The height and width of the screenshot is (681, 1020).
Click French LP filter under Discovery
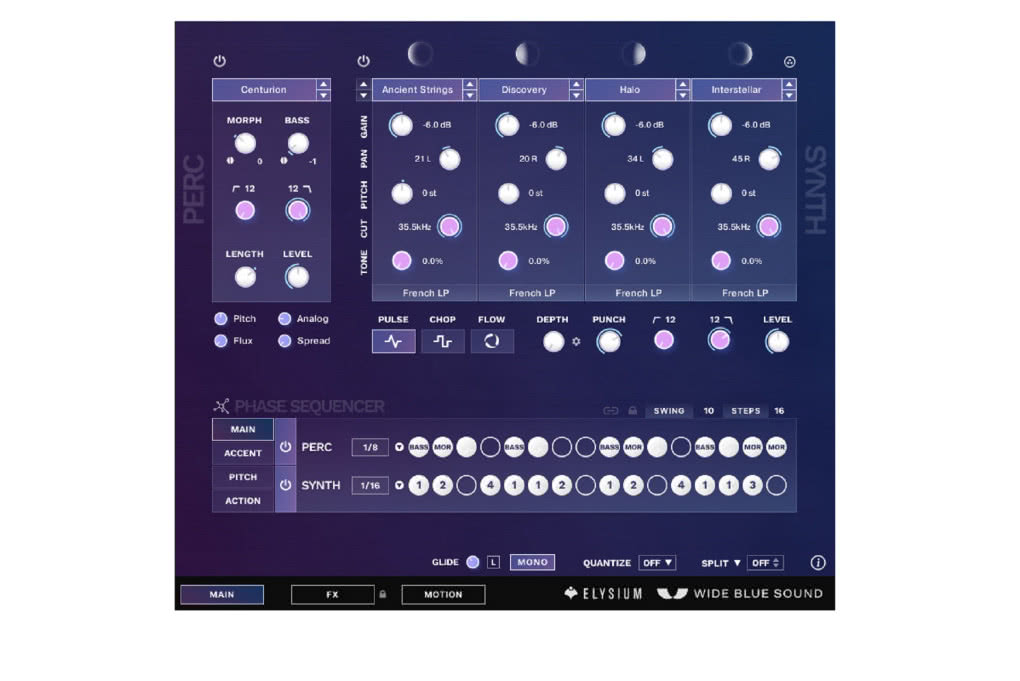click(x=532, y=293)
